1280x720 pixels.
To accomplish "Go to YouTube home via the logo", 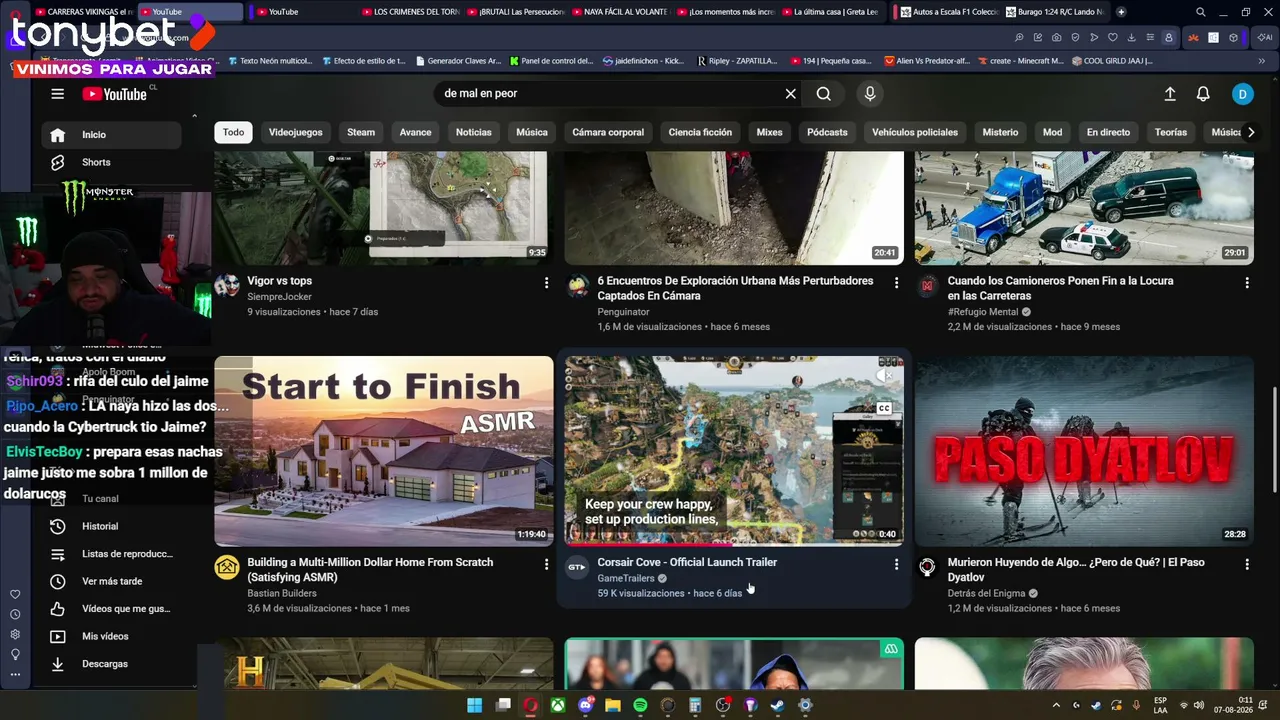I will (x=115, y=94).
